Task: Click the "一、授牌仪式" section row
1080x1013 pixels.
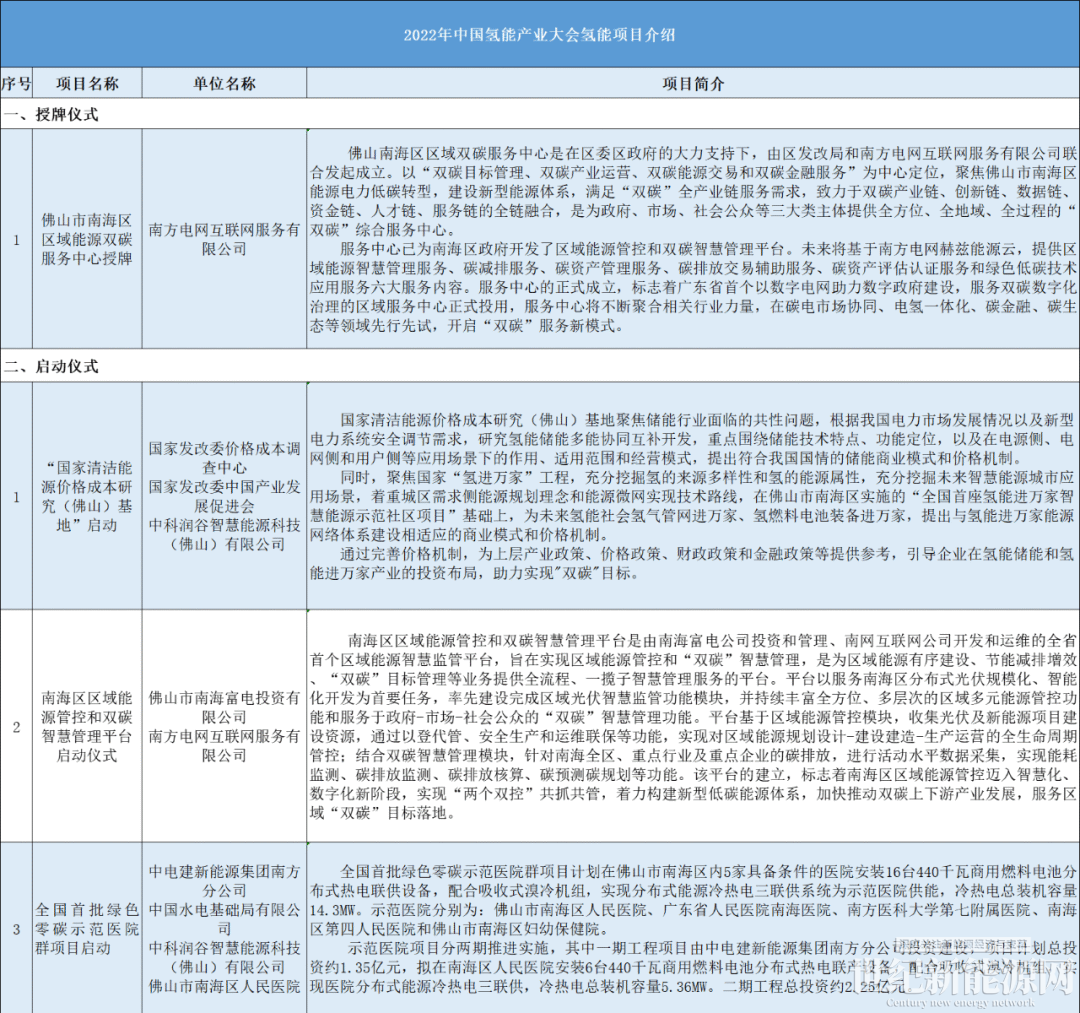Action: 540,114
